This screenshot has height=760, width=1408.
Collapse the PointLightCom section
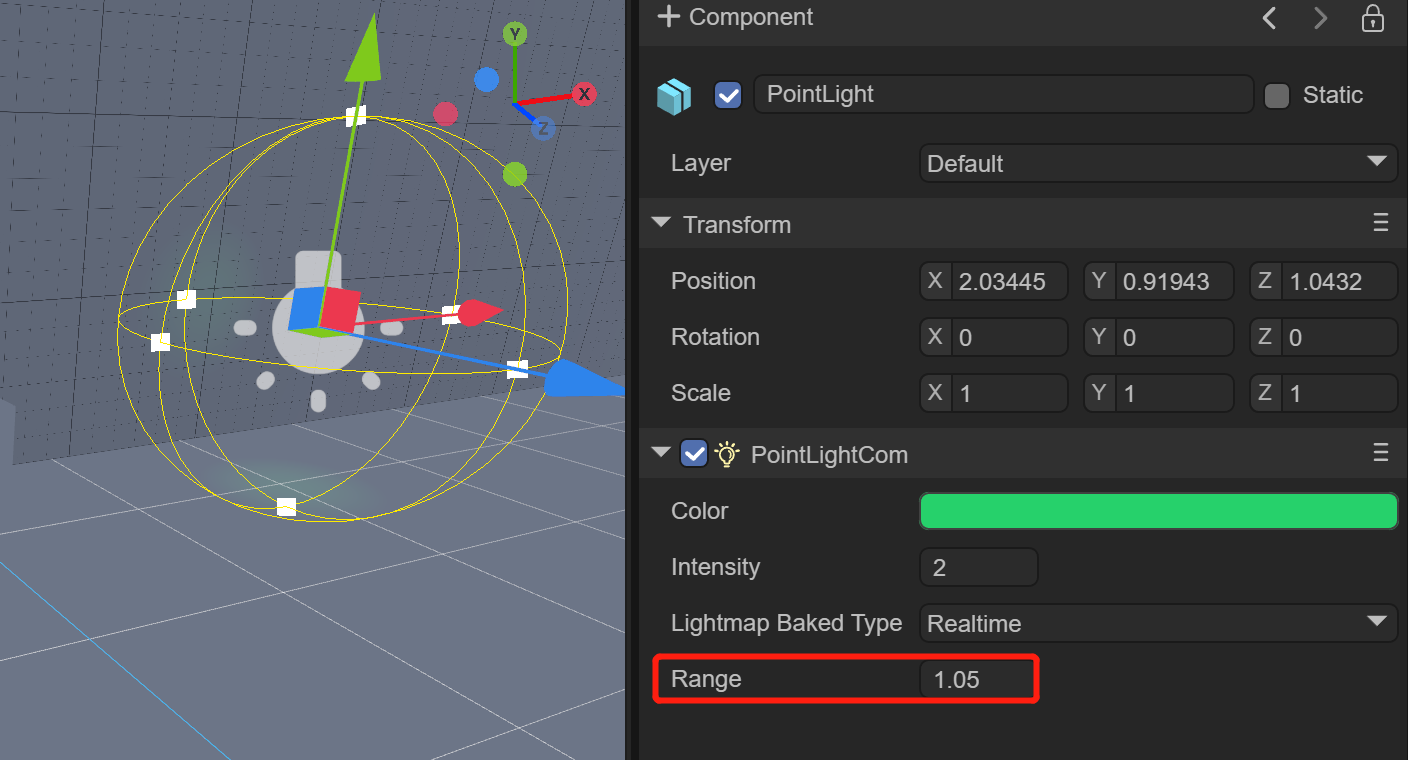(x=661, y=453)
